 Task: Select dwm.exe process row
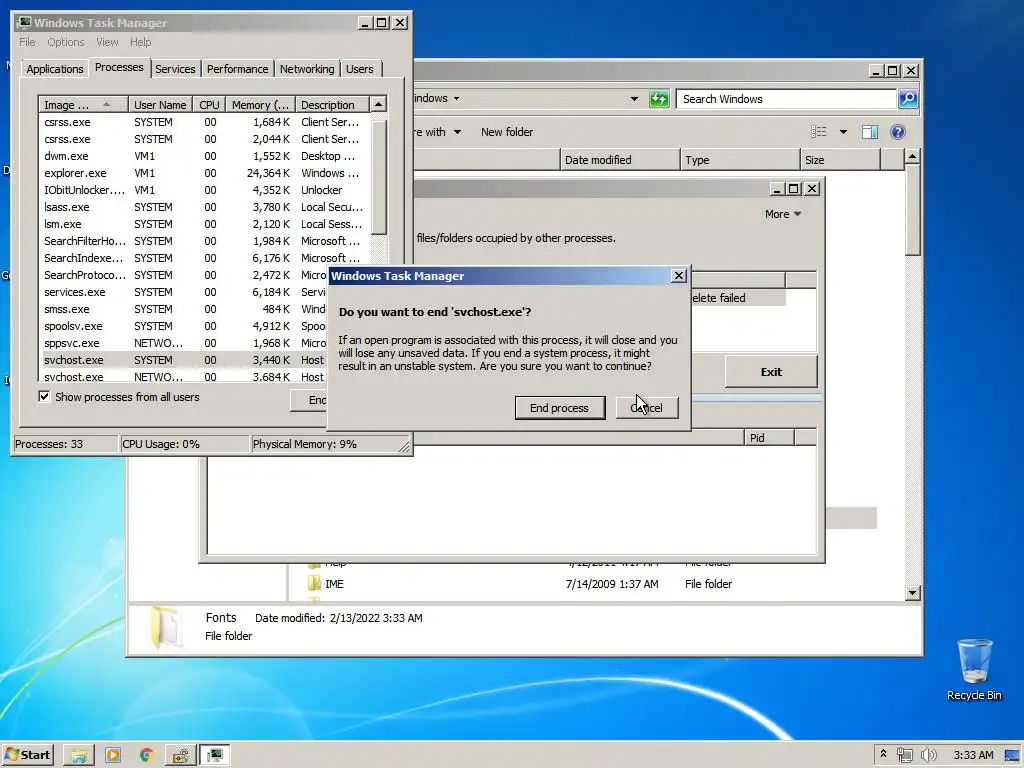[204, 156]
